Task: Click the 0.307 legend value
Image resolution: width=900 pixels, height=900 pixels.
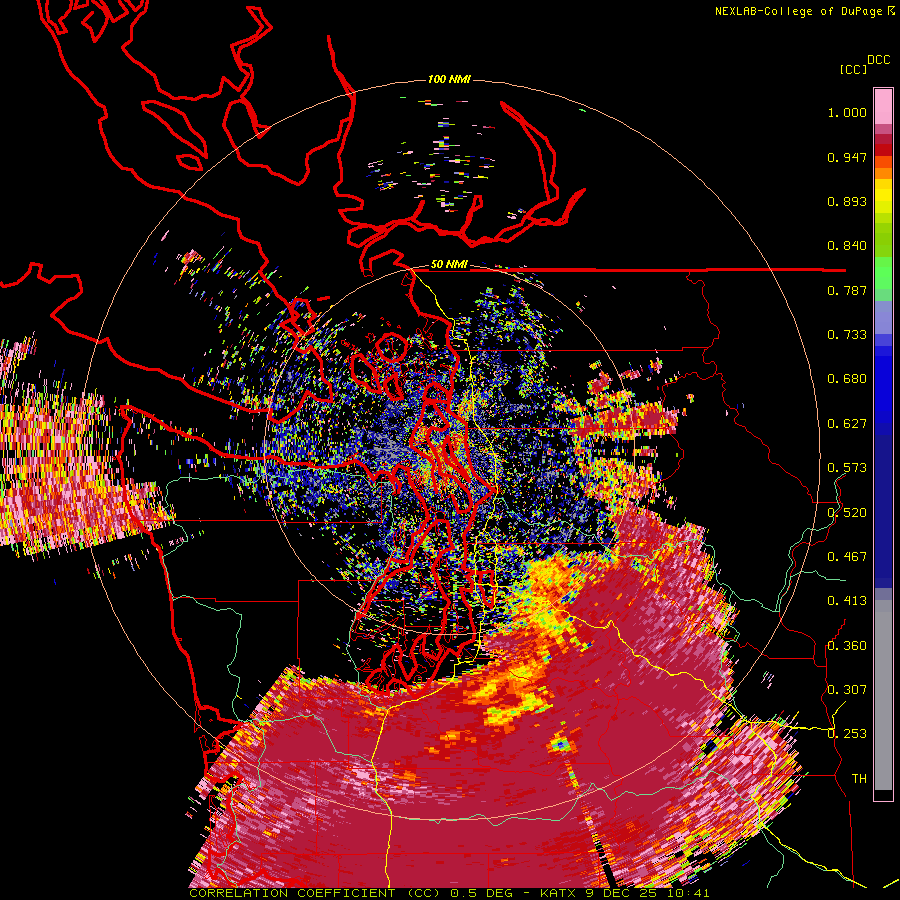Action: [x=847, y=690]
